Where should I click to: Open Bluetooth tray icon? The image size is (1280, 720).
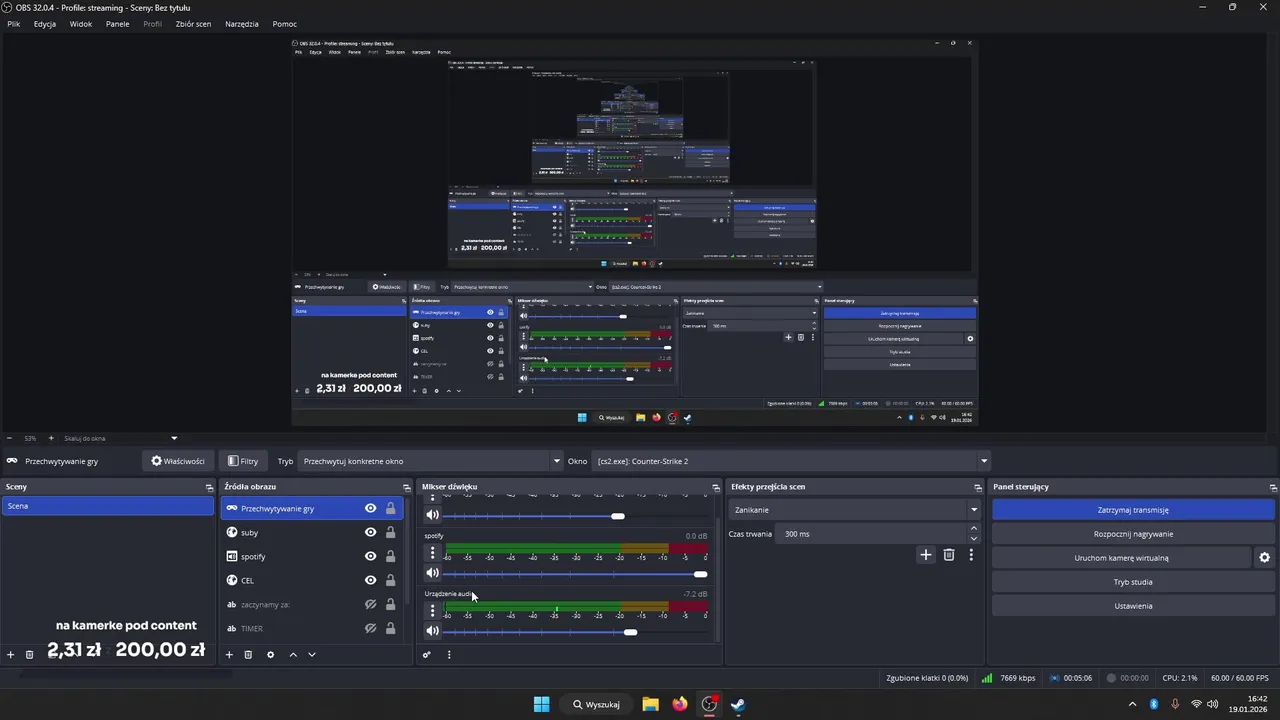pos(1153,704)
